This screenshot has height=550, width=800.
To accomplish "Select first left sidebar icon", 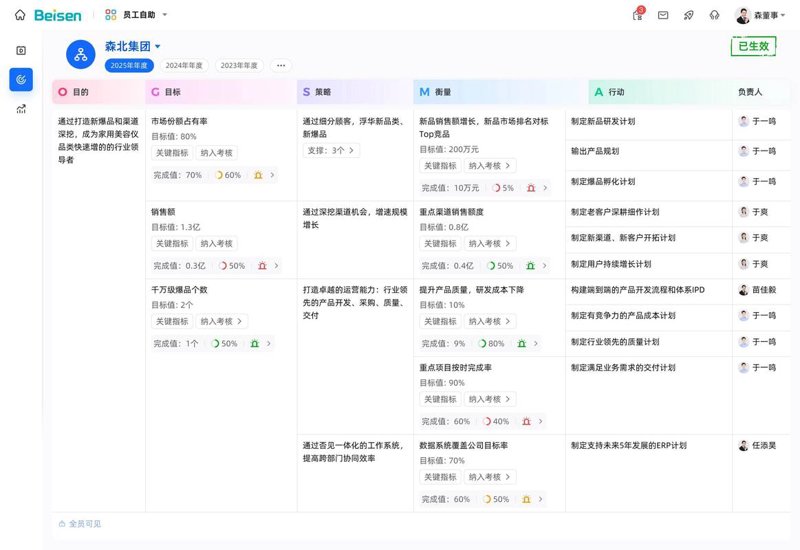I will pyautogui.click(x=21, y=51).
